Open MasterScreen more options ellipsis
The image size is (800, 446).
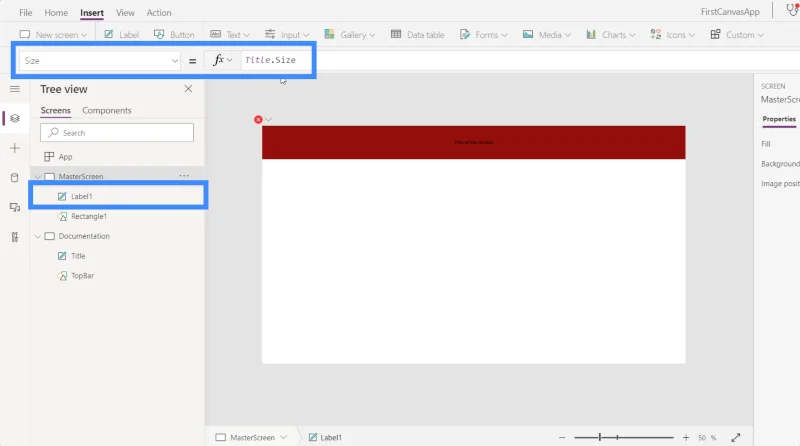[184, 176]
